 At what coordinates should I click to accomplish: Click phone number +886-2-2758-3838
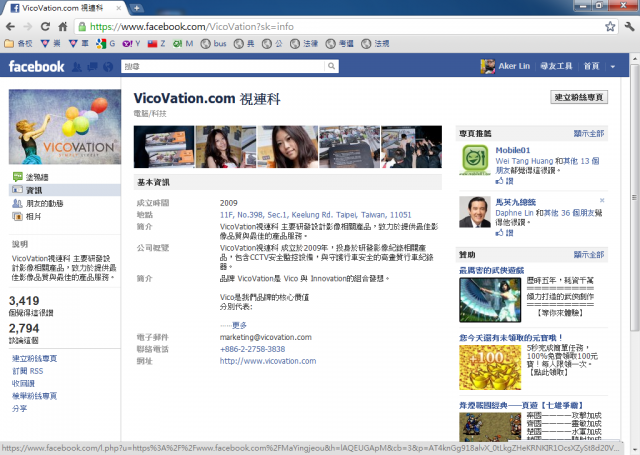[252, 349]
